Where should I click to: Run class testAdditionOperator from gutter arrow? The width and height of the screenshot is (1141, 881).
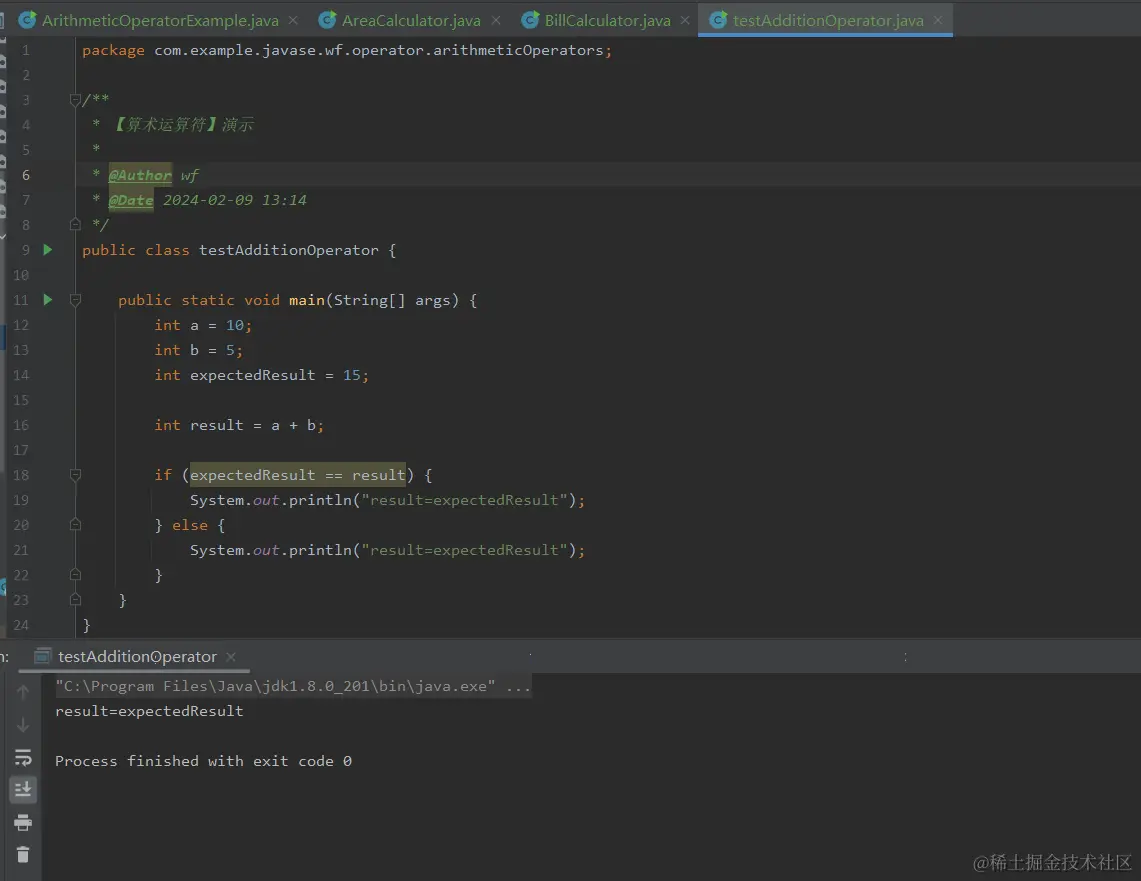(47, 250)
